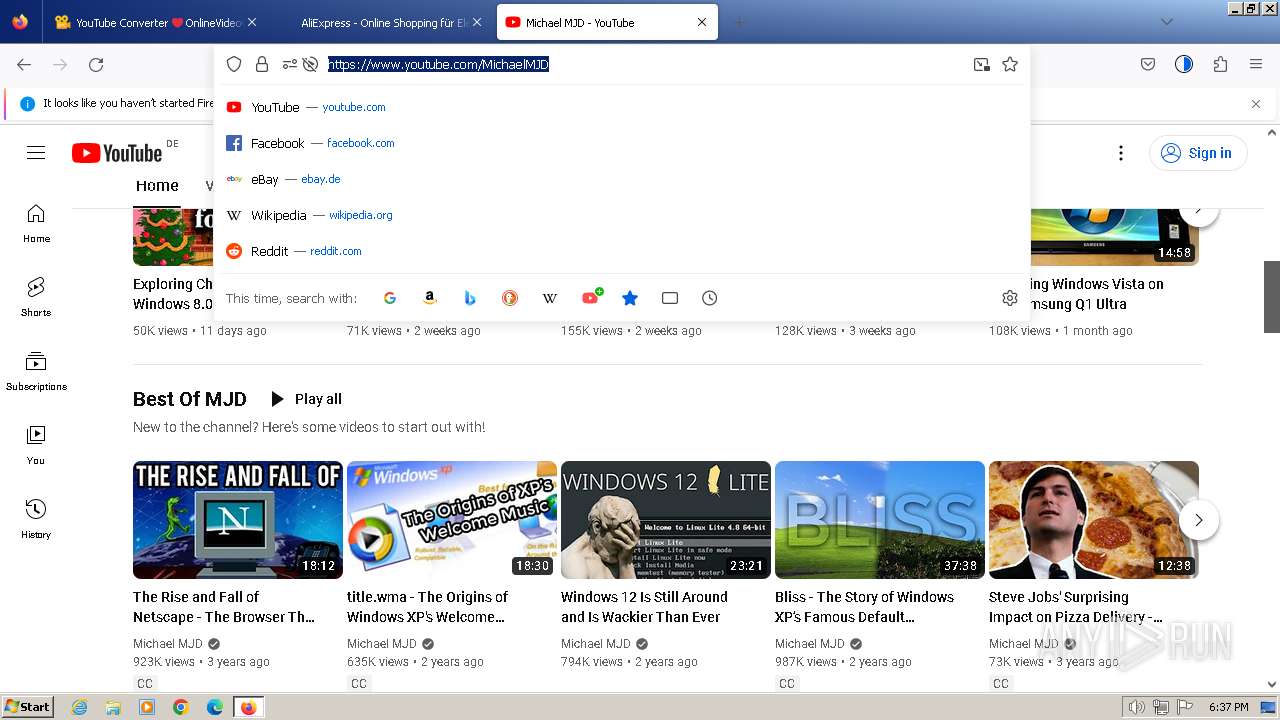Open site permissions icon in address bar
1280x720 pixels.
289,64
